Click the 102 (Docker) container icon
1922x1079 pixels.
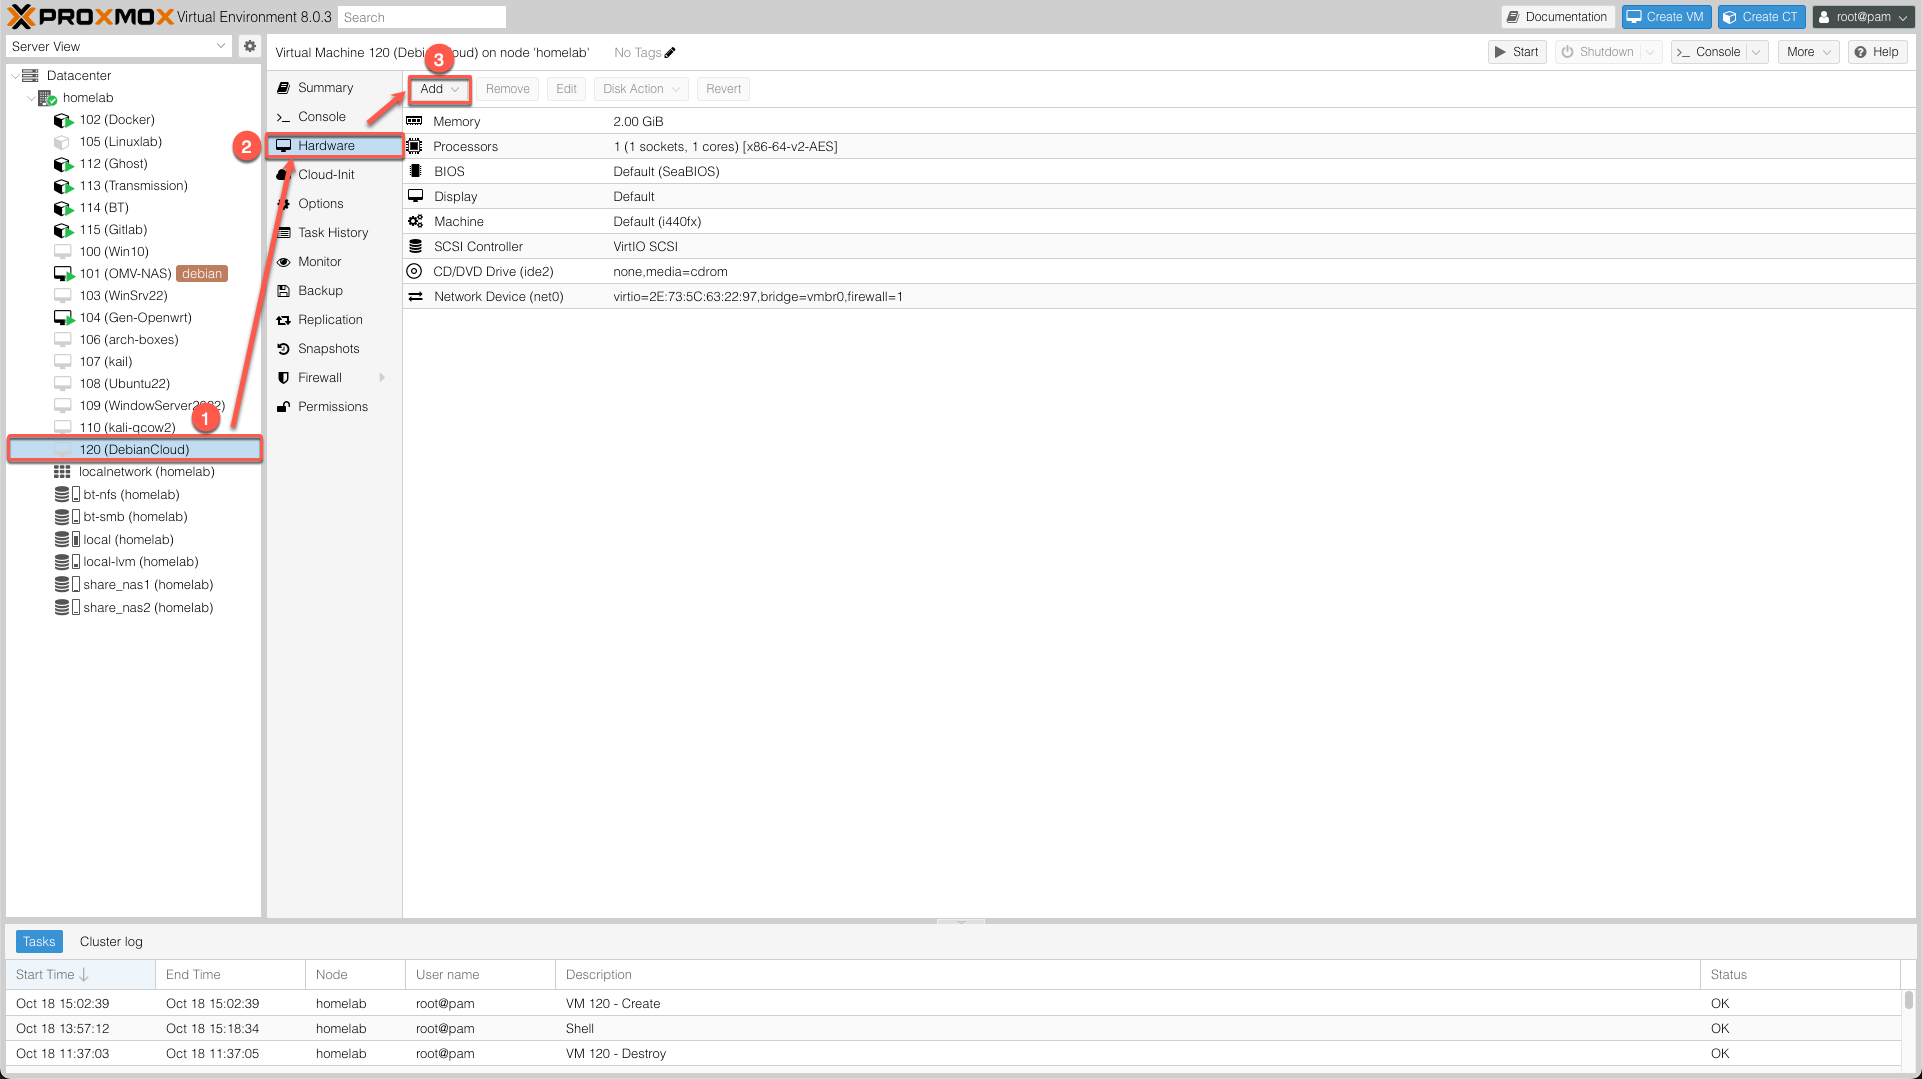click(63, 119)
